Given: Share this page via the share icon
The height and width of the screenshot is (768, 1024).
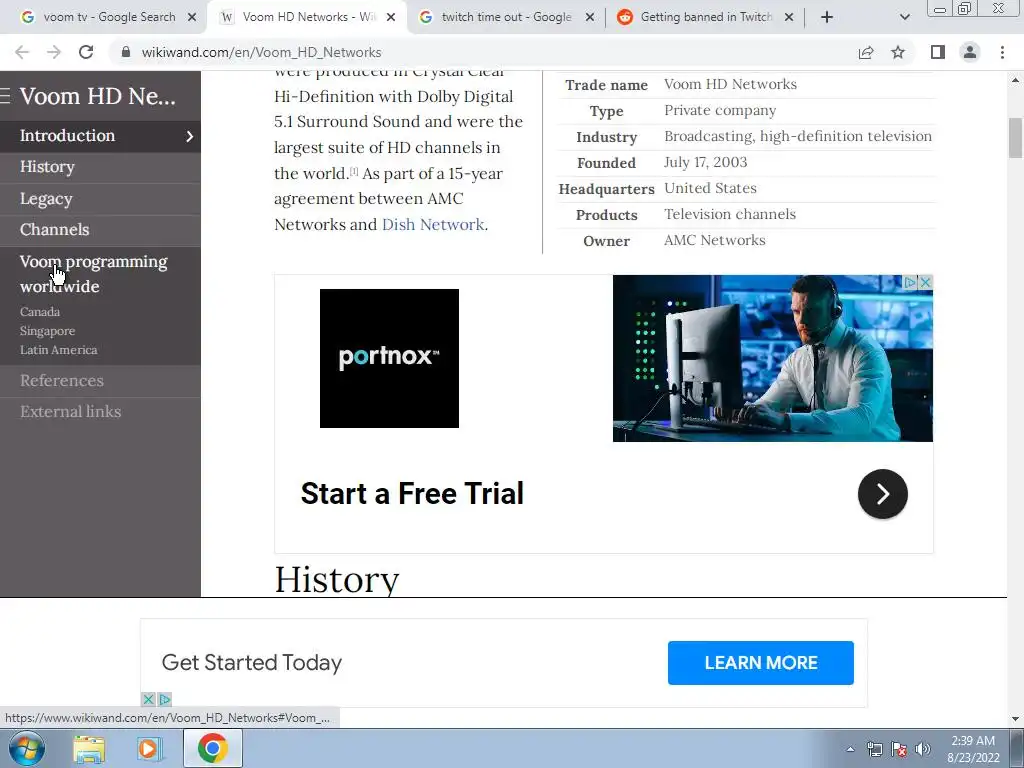Looking at the screenshot, I should click(866, 52).
